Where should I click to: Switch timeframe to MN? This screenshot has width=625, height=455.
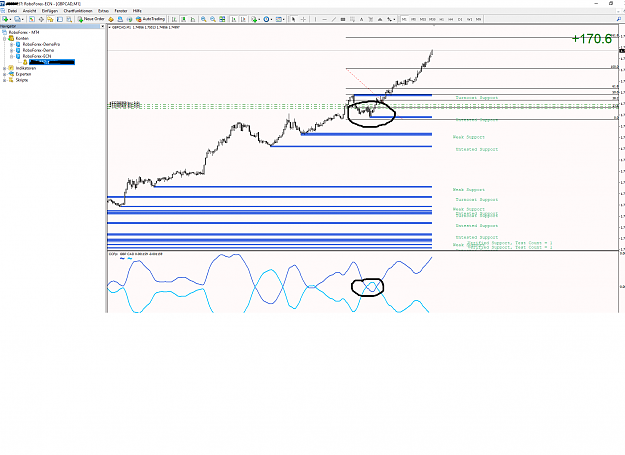pos(478,19)
